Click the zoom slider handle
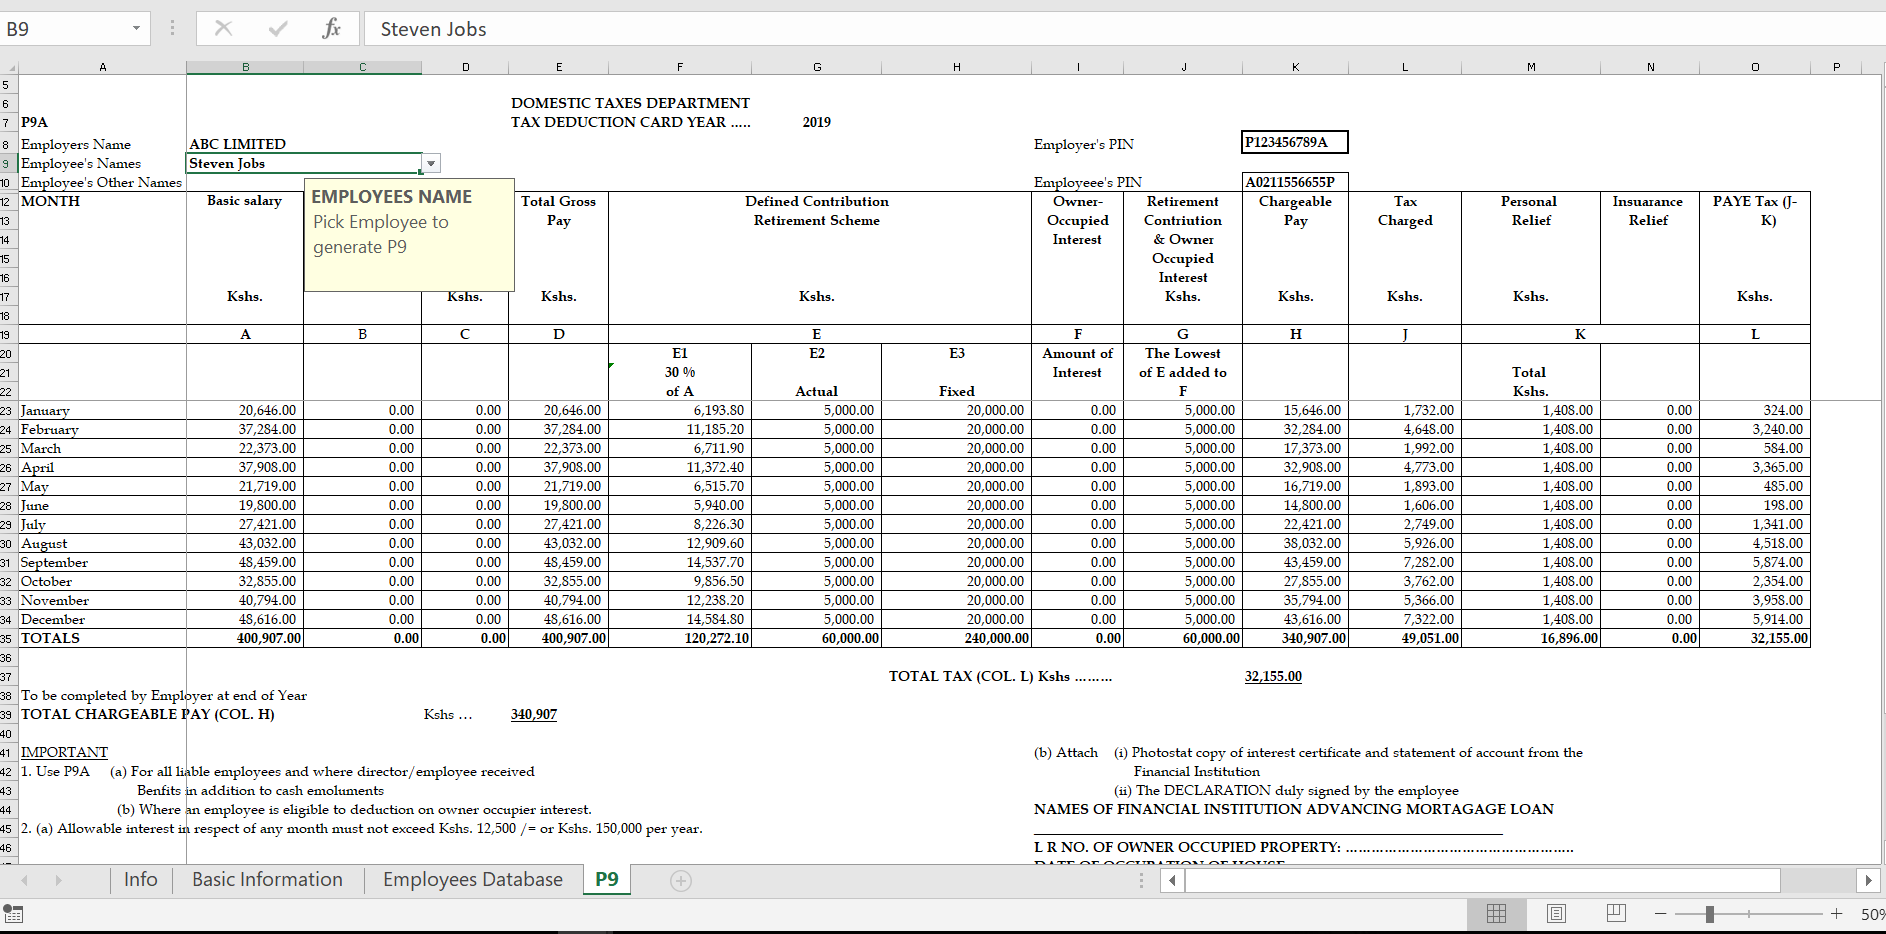The width and height of the screenshot is (1886, 934). (1711, 913)
